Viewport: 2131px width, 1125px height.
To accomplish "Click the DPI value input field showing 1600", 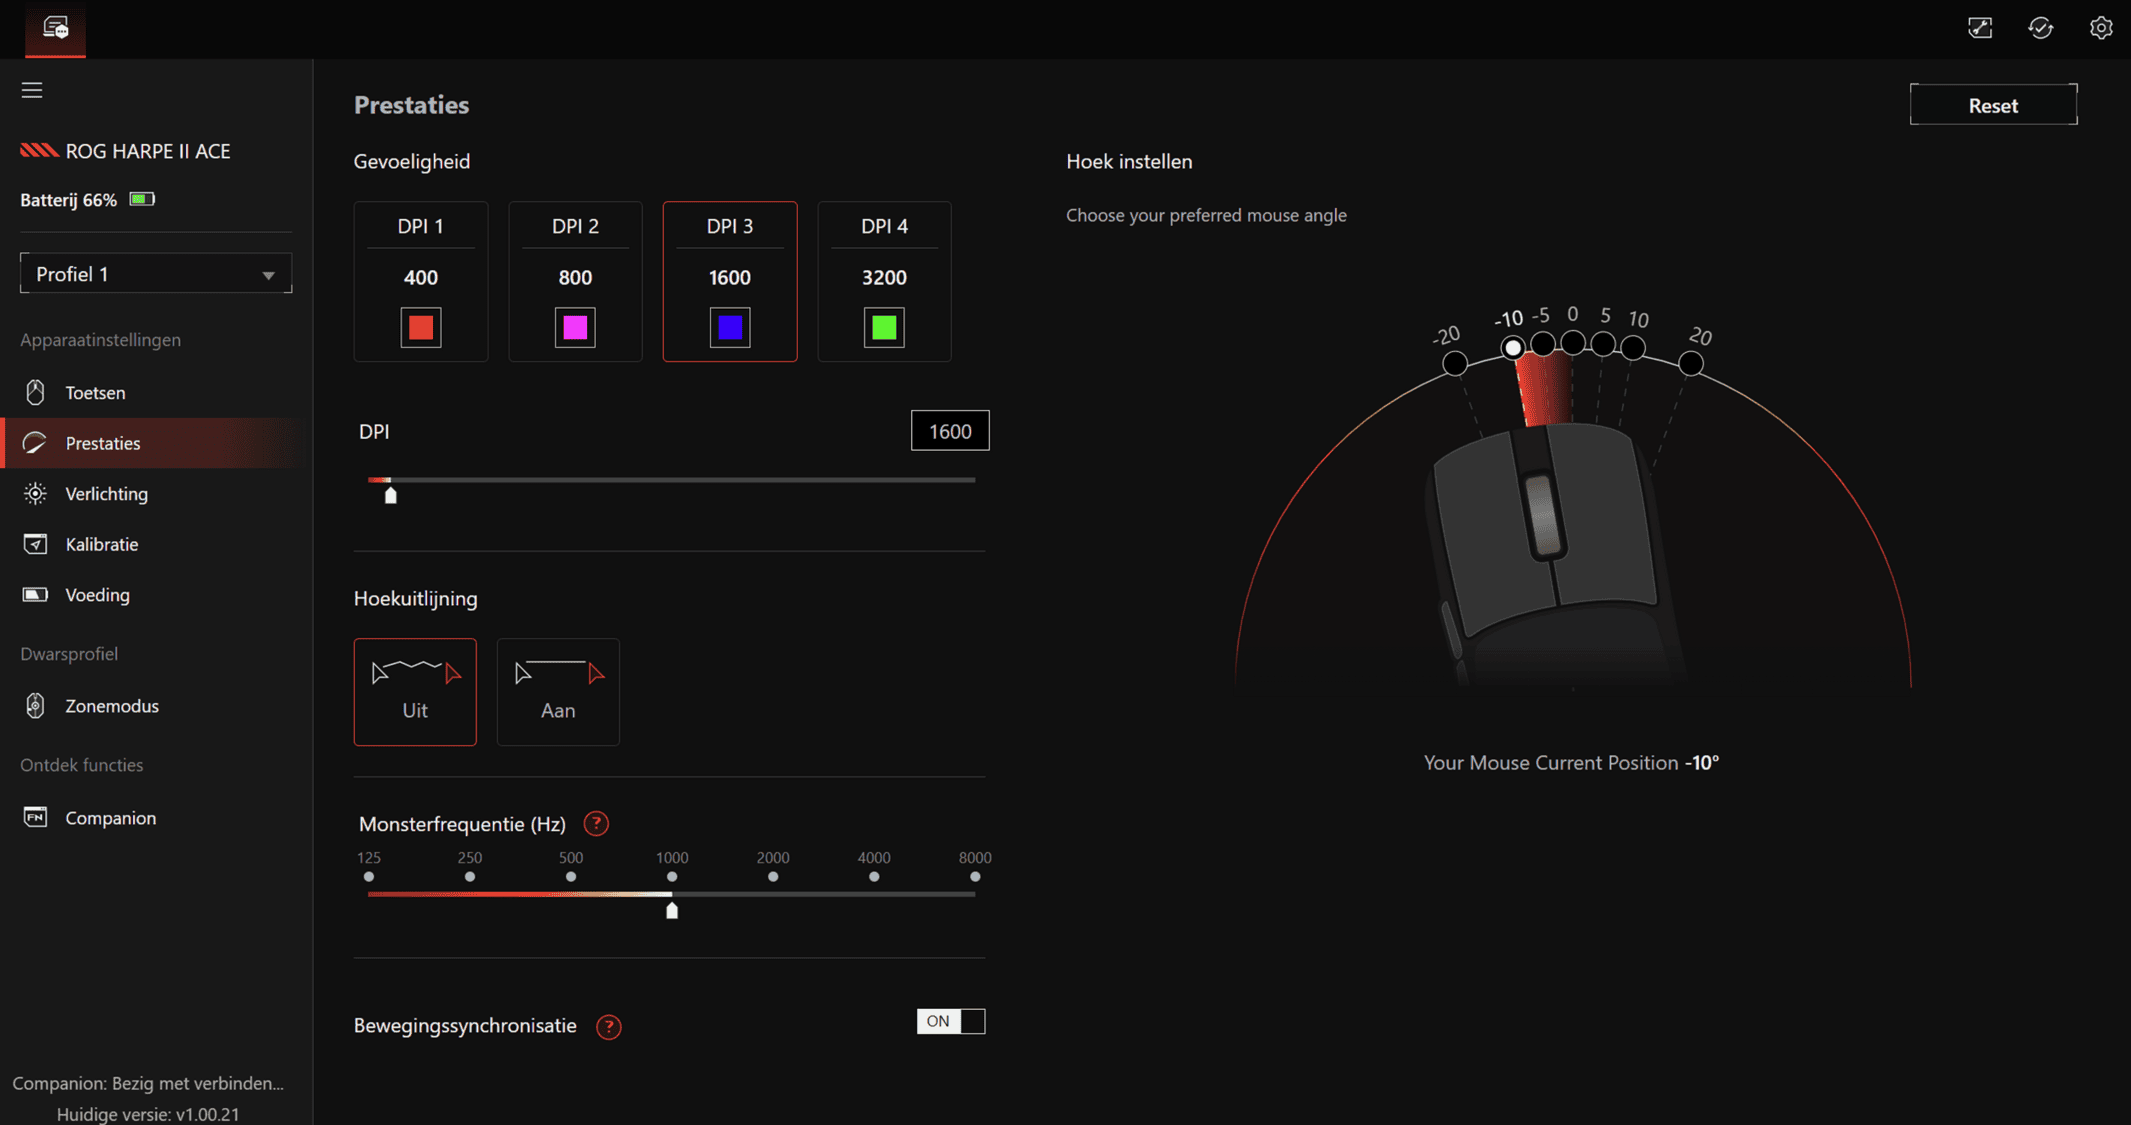I will (x=950, y=431).
